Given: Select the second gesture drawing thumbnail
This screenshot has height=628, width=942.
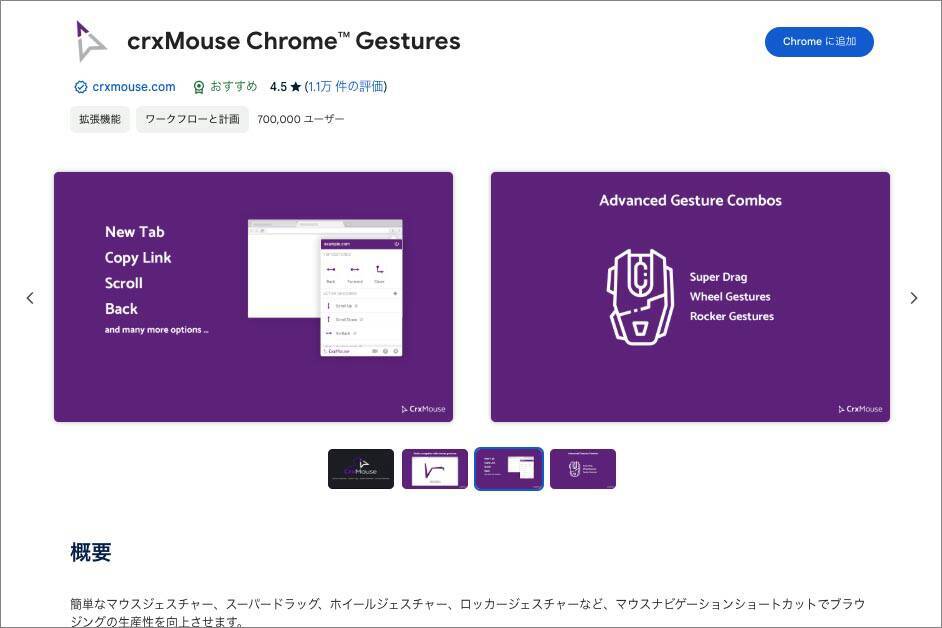Looking at the screenshot, I should click(x=435, y=469).
